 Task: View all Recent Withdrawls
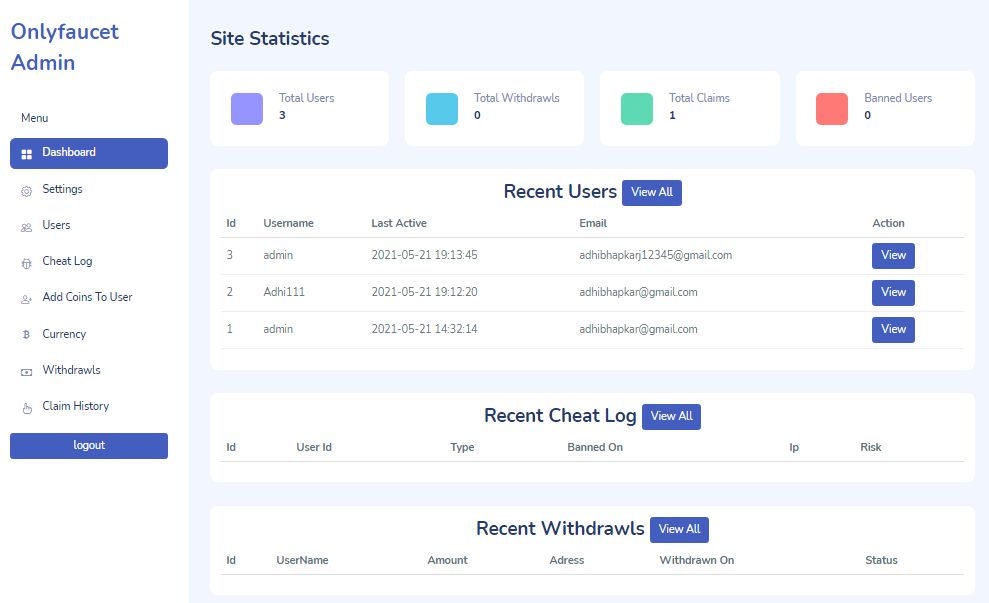pos(679,529)
